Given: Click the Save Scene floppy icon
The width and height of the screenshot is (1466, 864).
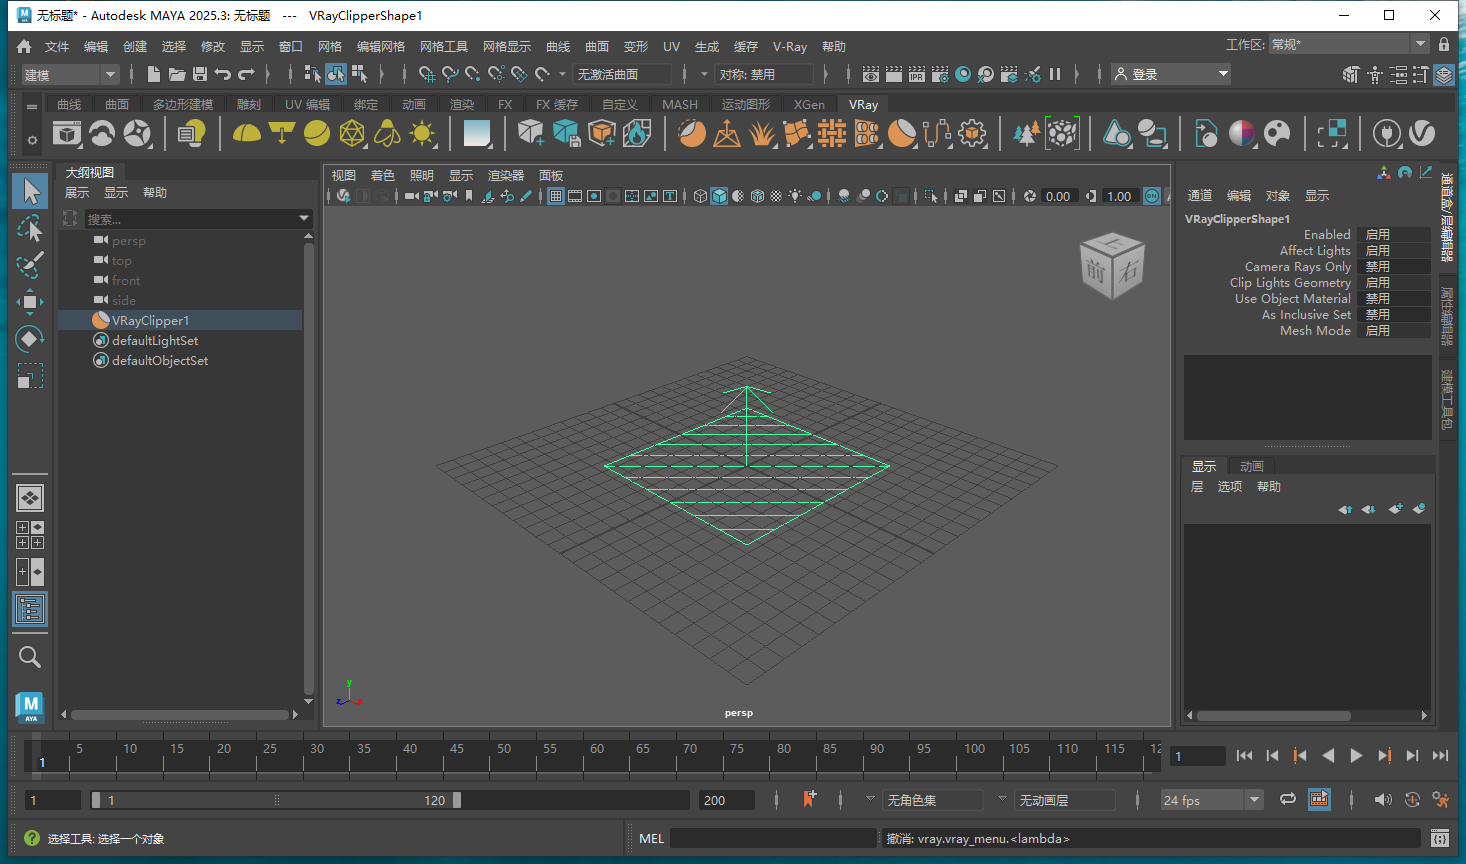Looking at the screenshot, I should pyautogui.click(x=200, y=74).
